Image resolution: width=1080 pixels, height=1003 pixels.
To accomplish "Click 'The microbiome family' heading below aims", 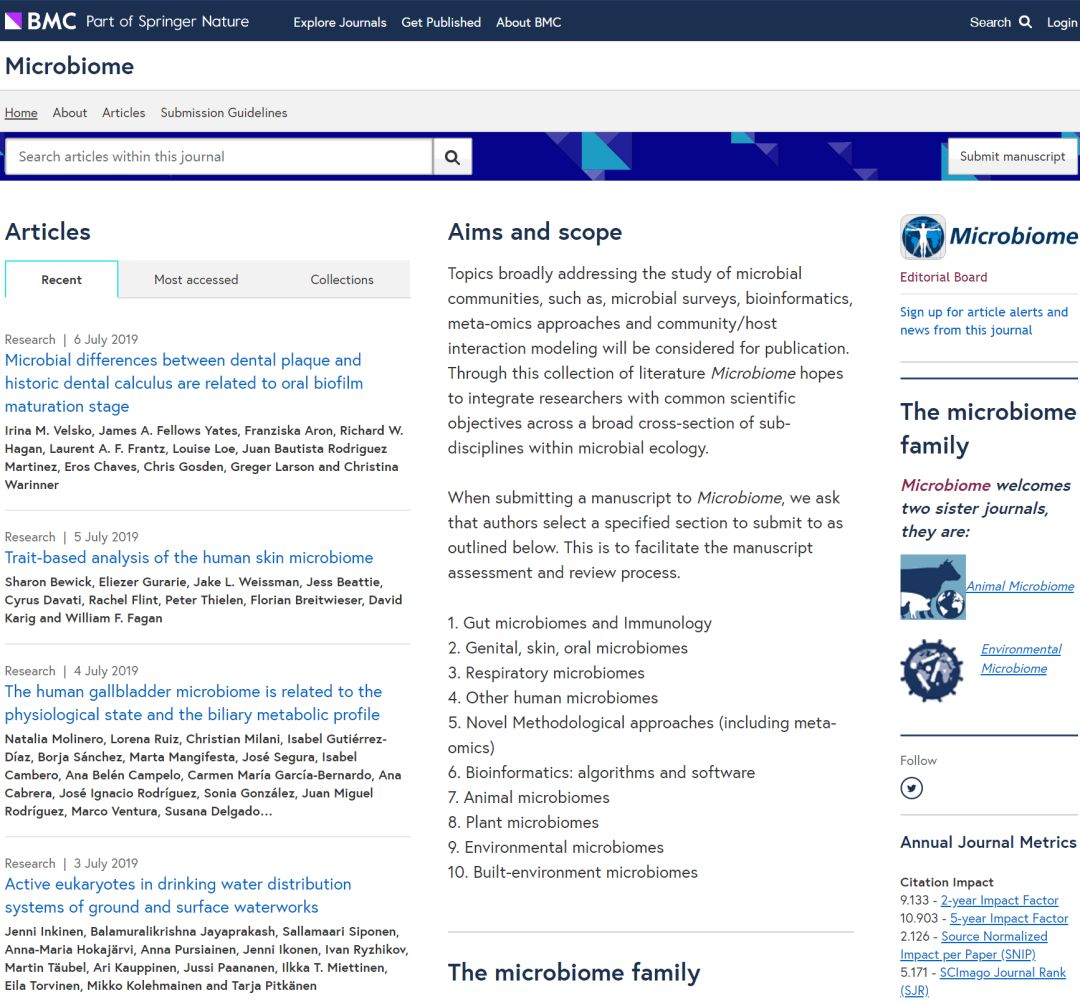I will pos(574,973).
